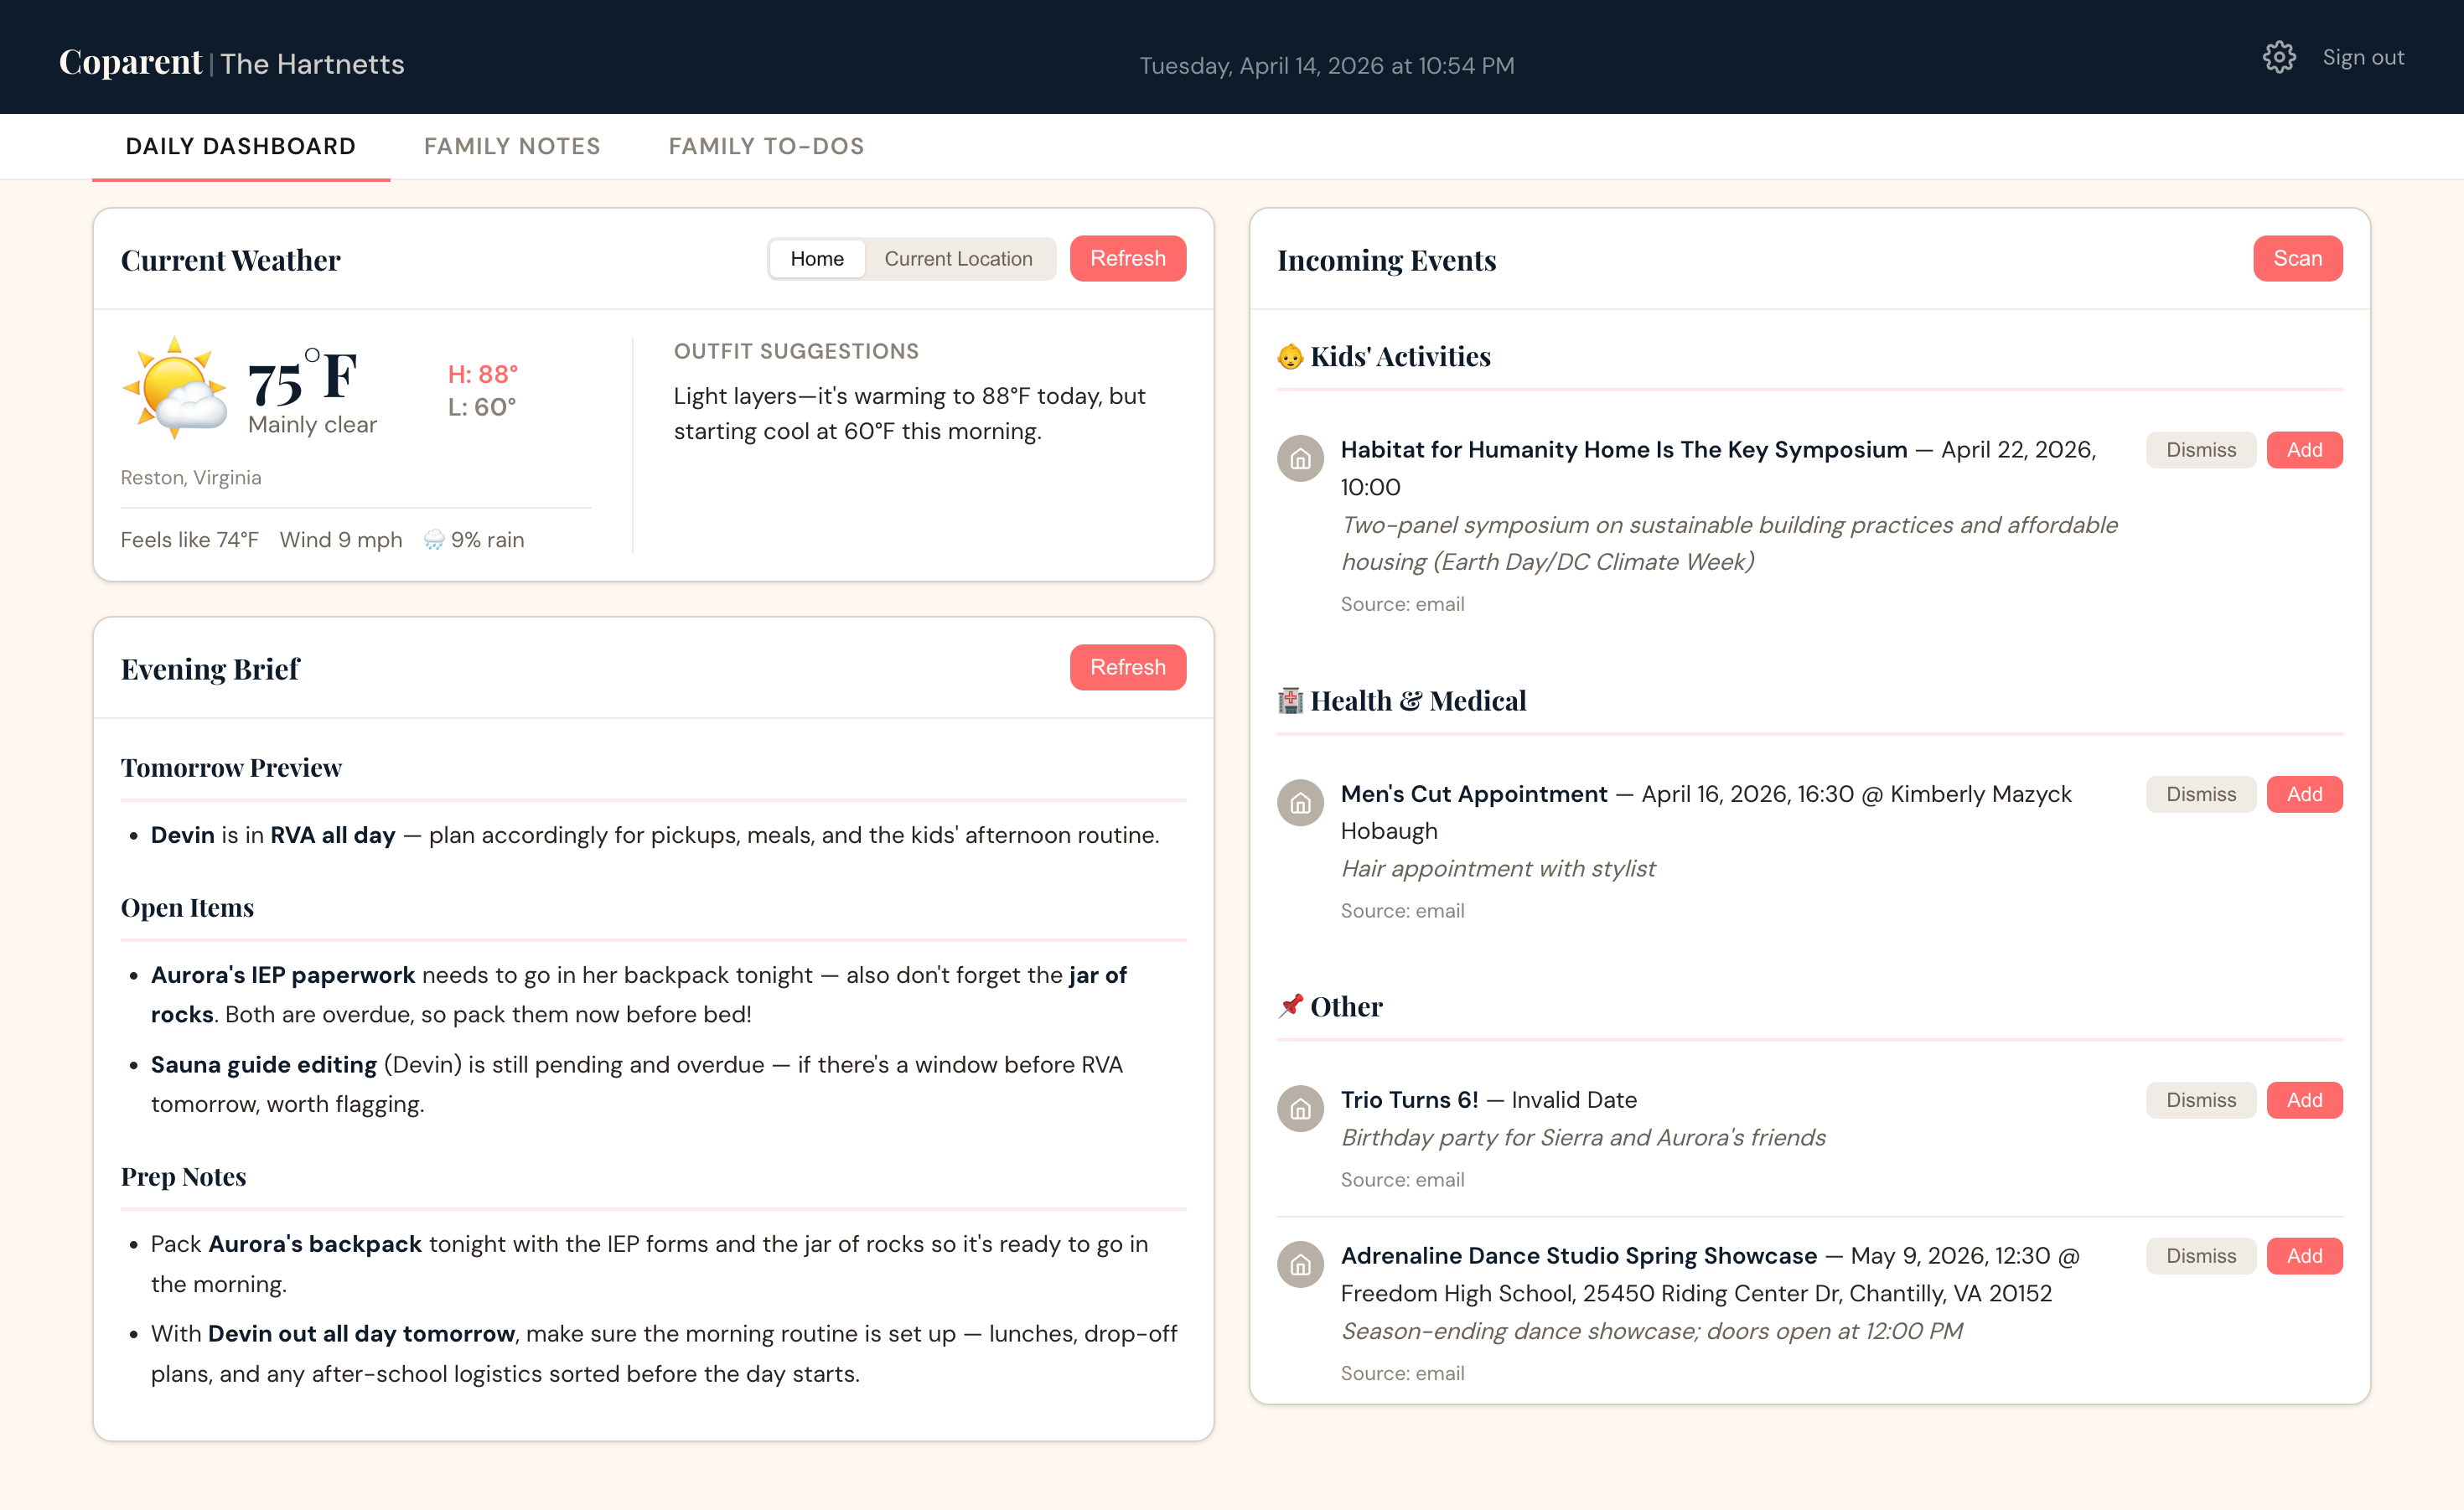Viewport: 2464px width, 1510px height.
Task: Click the home icon beside Habitat for Humanity event
Action: pyautogui.click(x=1300, y=458)
